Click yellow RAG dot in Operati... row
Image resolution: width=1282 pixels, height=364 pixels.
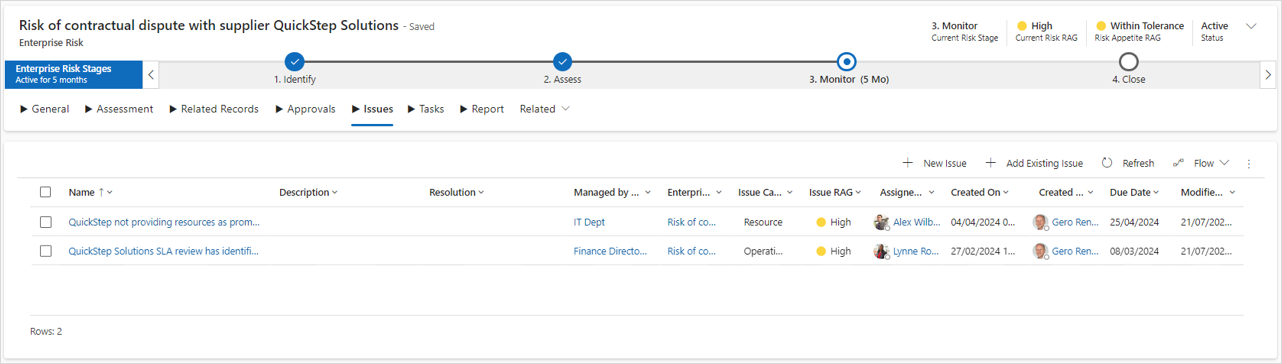(x=821, y=251)
